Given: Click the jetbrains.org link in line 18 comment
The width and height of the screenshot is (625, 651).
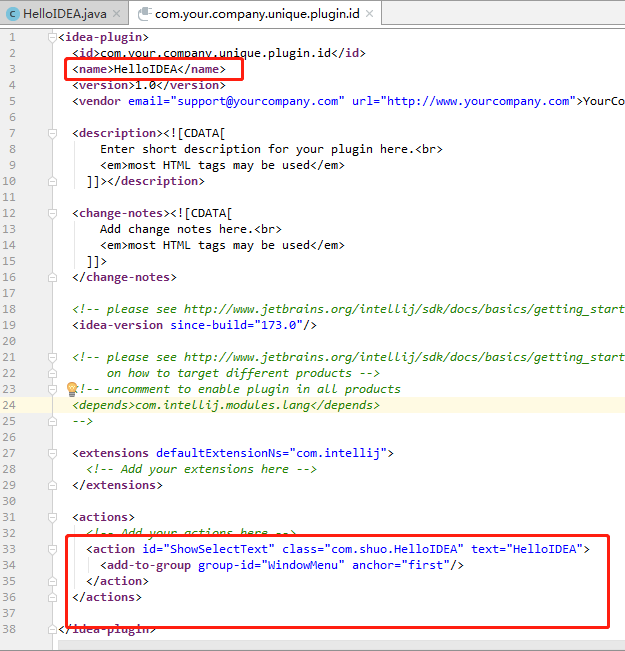Looking at the screenshot, I should 404,309.
